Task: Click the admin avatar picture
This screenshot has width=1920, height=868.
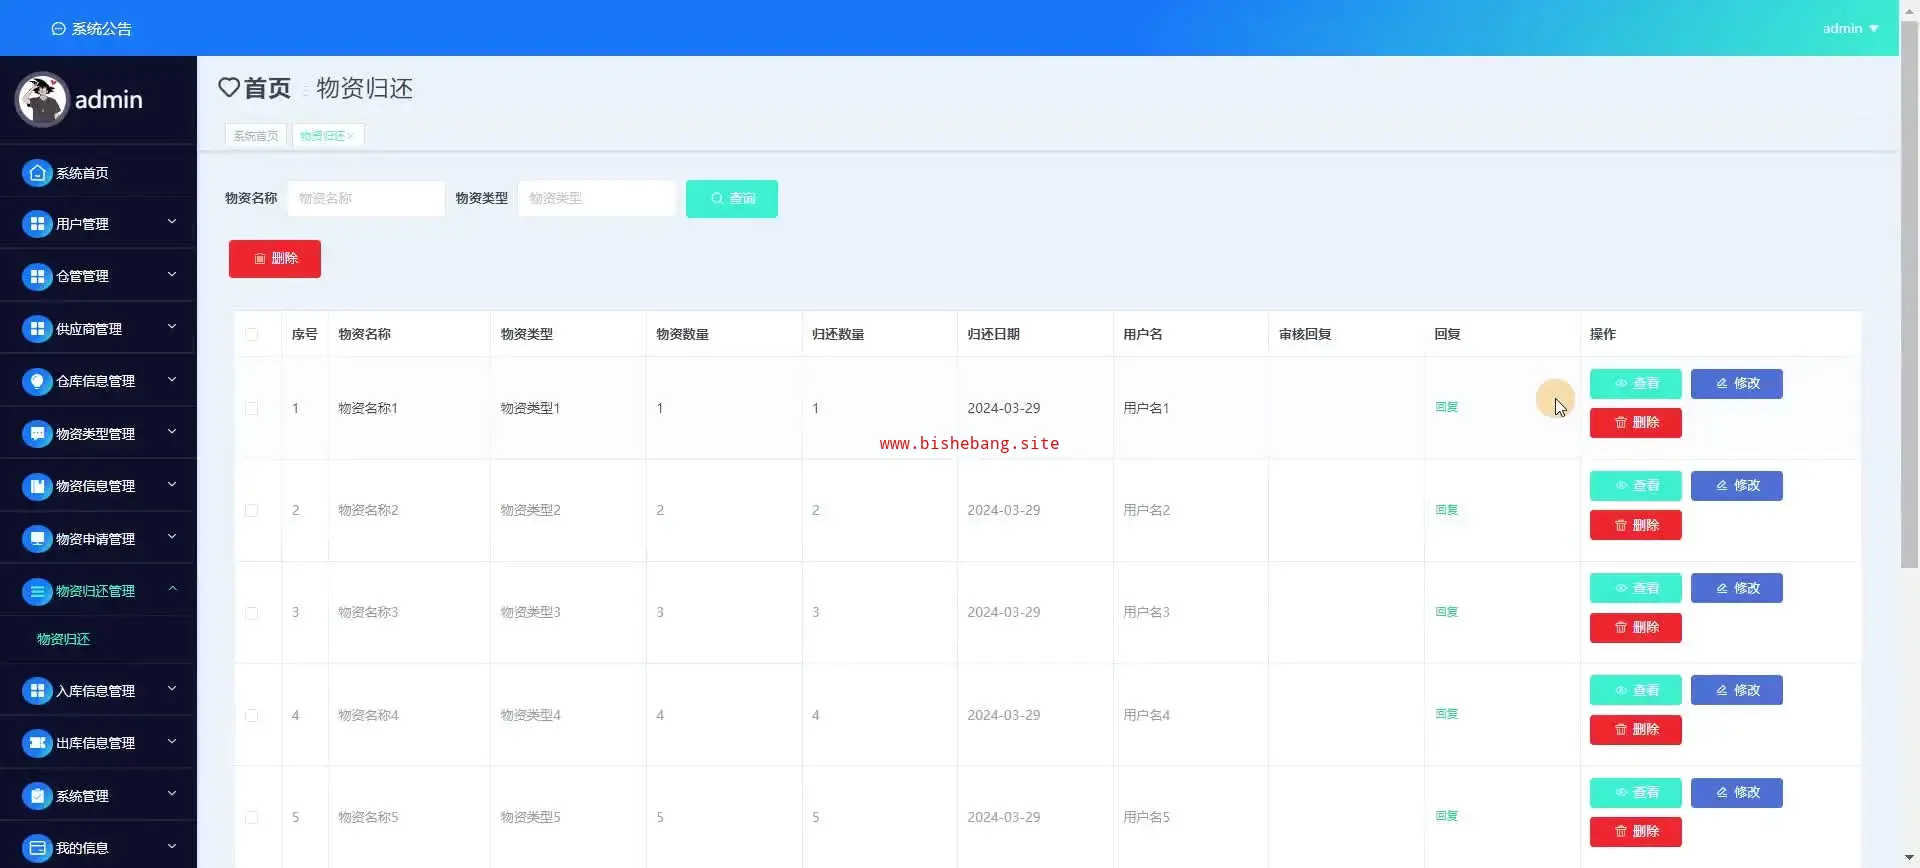Action: point(42,100)
